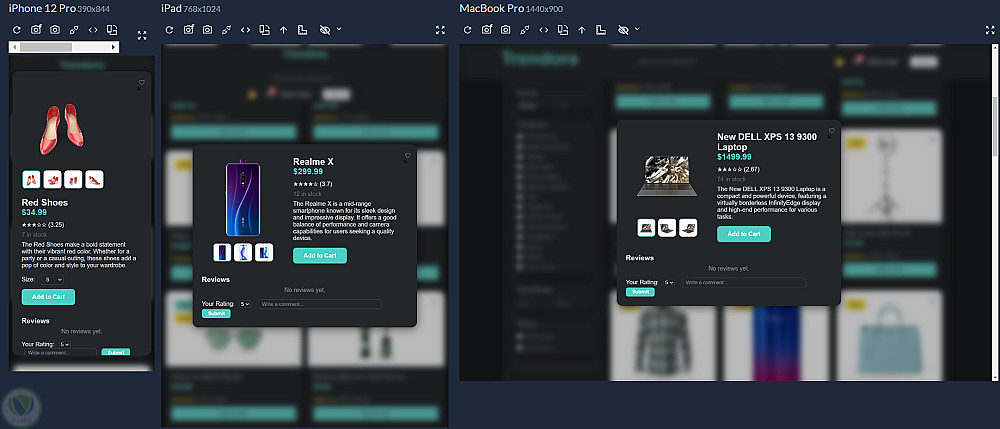Screen dimensions: 1000x429
Task: Add the DELL XPS 13 laptop to cart
Action: tap(744, 234)
